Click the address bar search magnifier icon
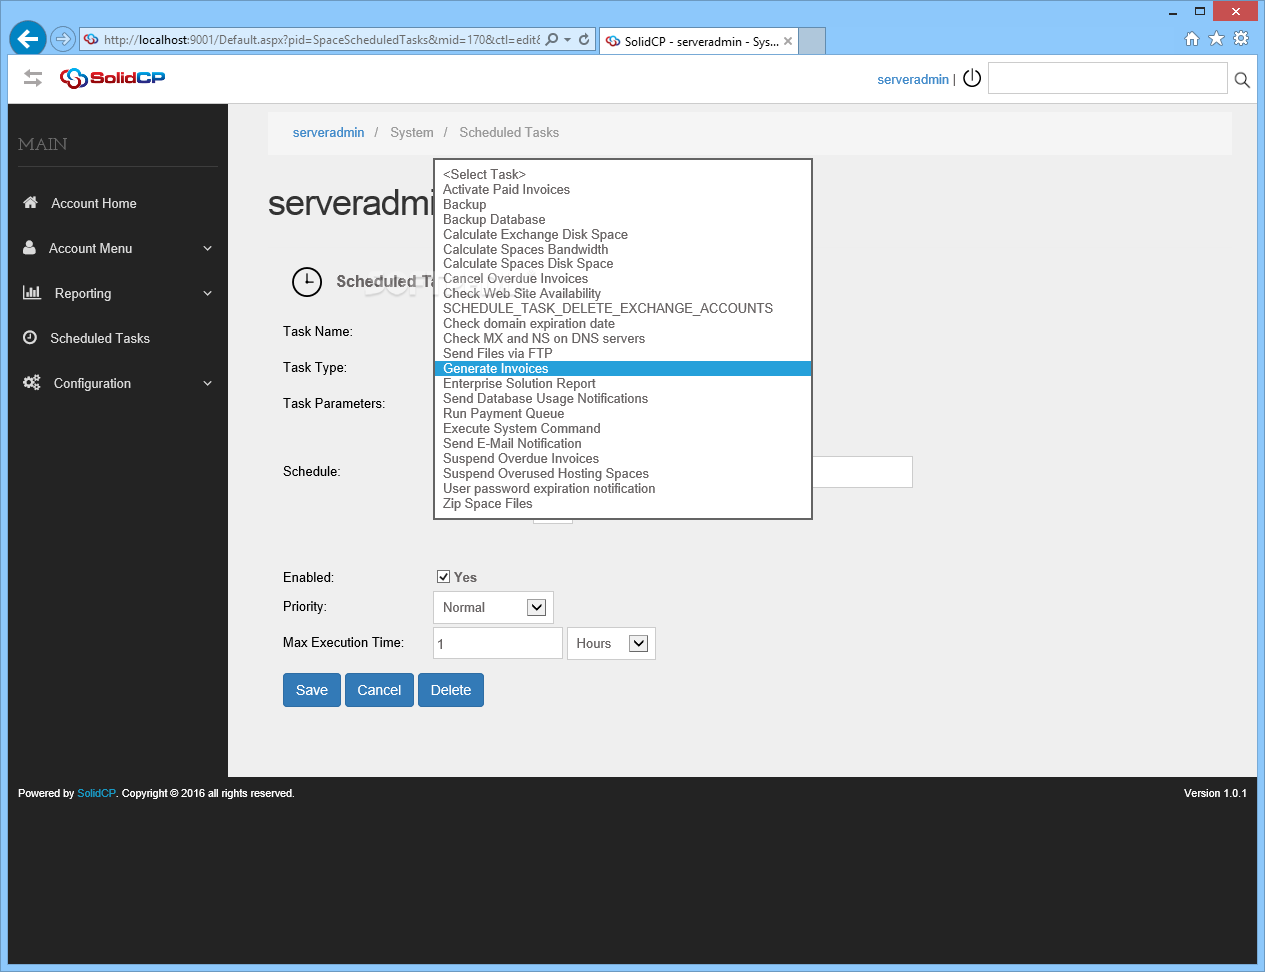 (x=552, y=40)
